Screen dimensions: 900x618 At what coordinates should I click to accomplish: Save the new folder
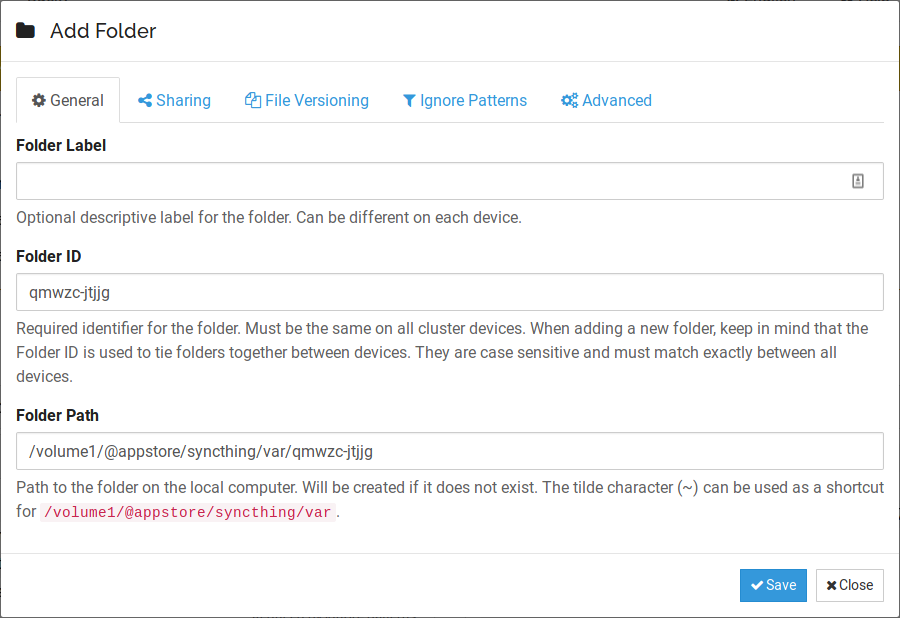point(773,585)
